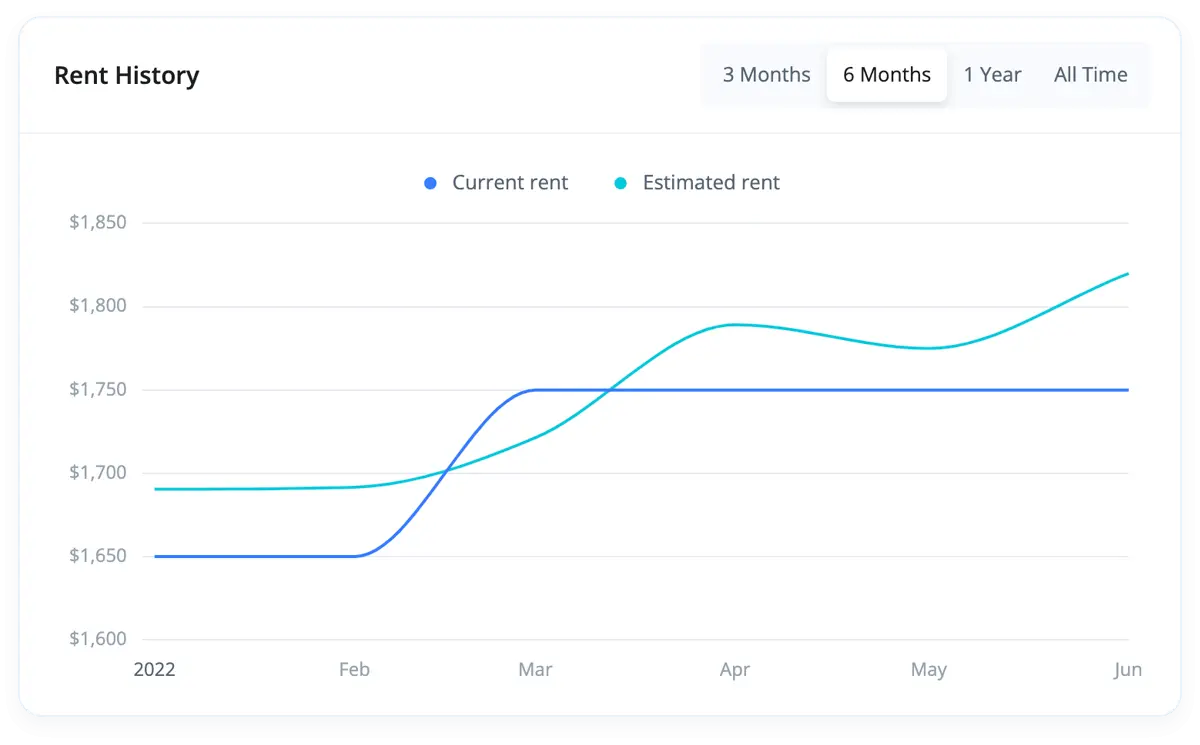Click the Rent History heading
Screen dimensions: 1200x745
[127, 76]
